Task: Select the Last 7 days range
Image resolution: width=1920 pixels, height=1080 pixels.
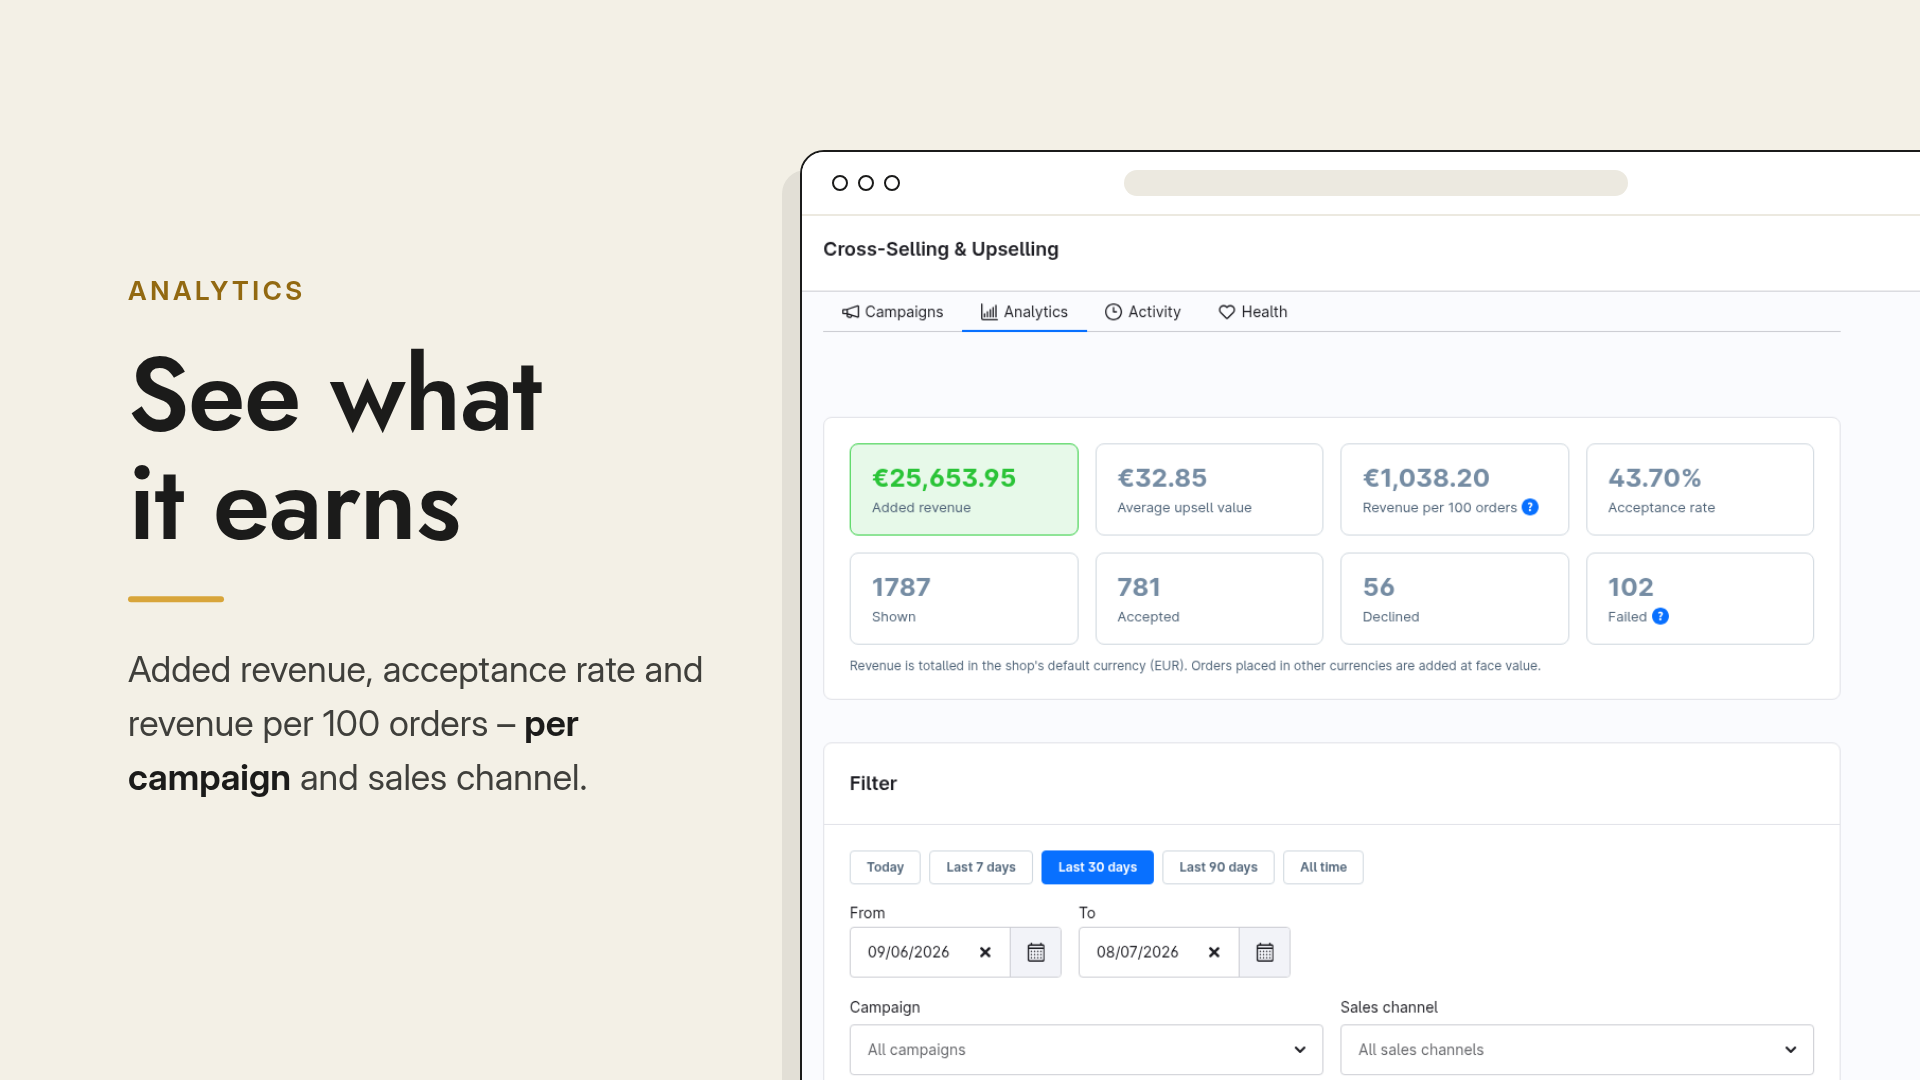Action: click(981, 867)
